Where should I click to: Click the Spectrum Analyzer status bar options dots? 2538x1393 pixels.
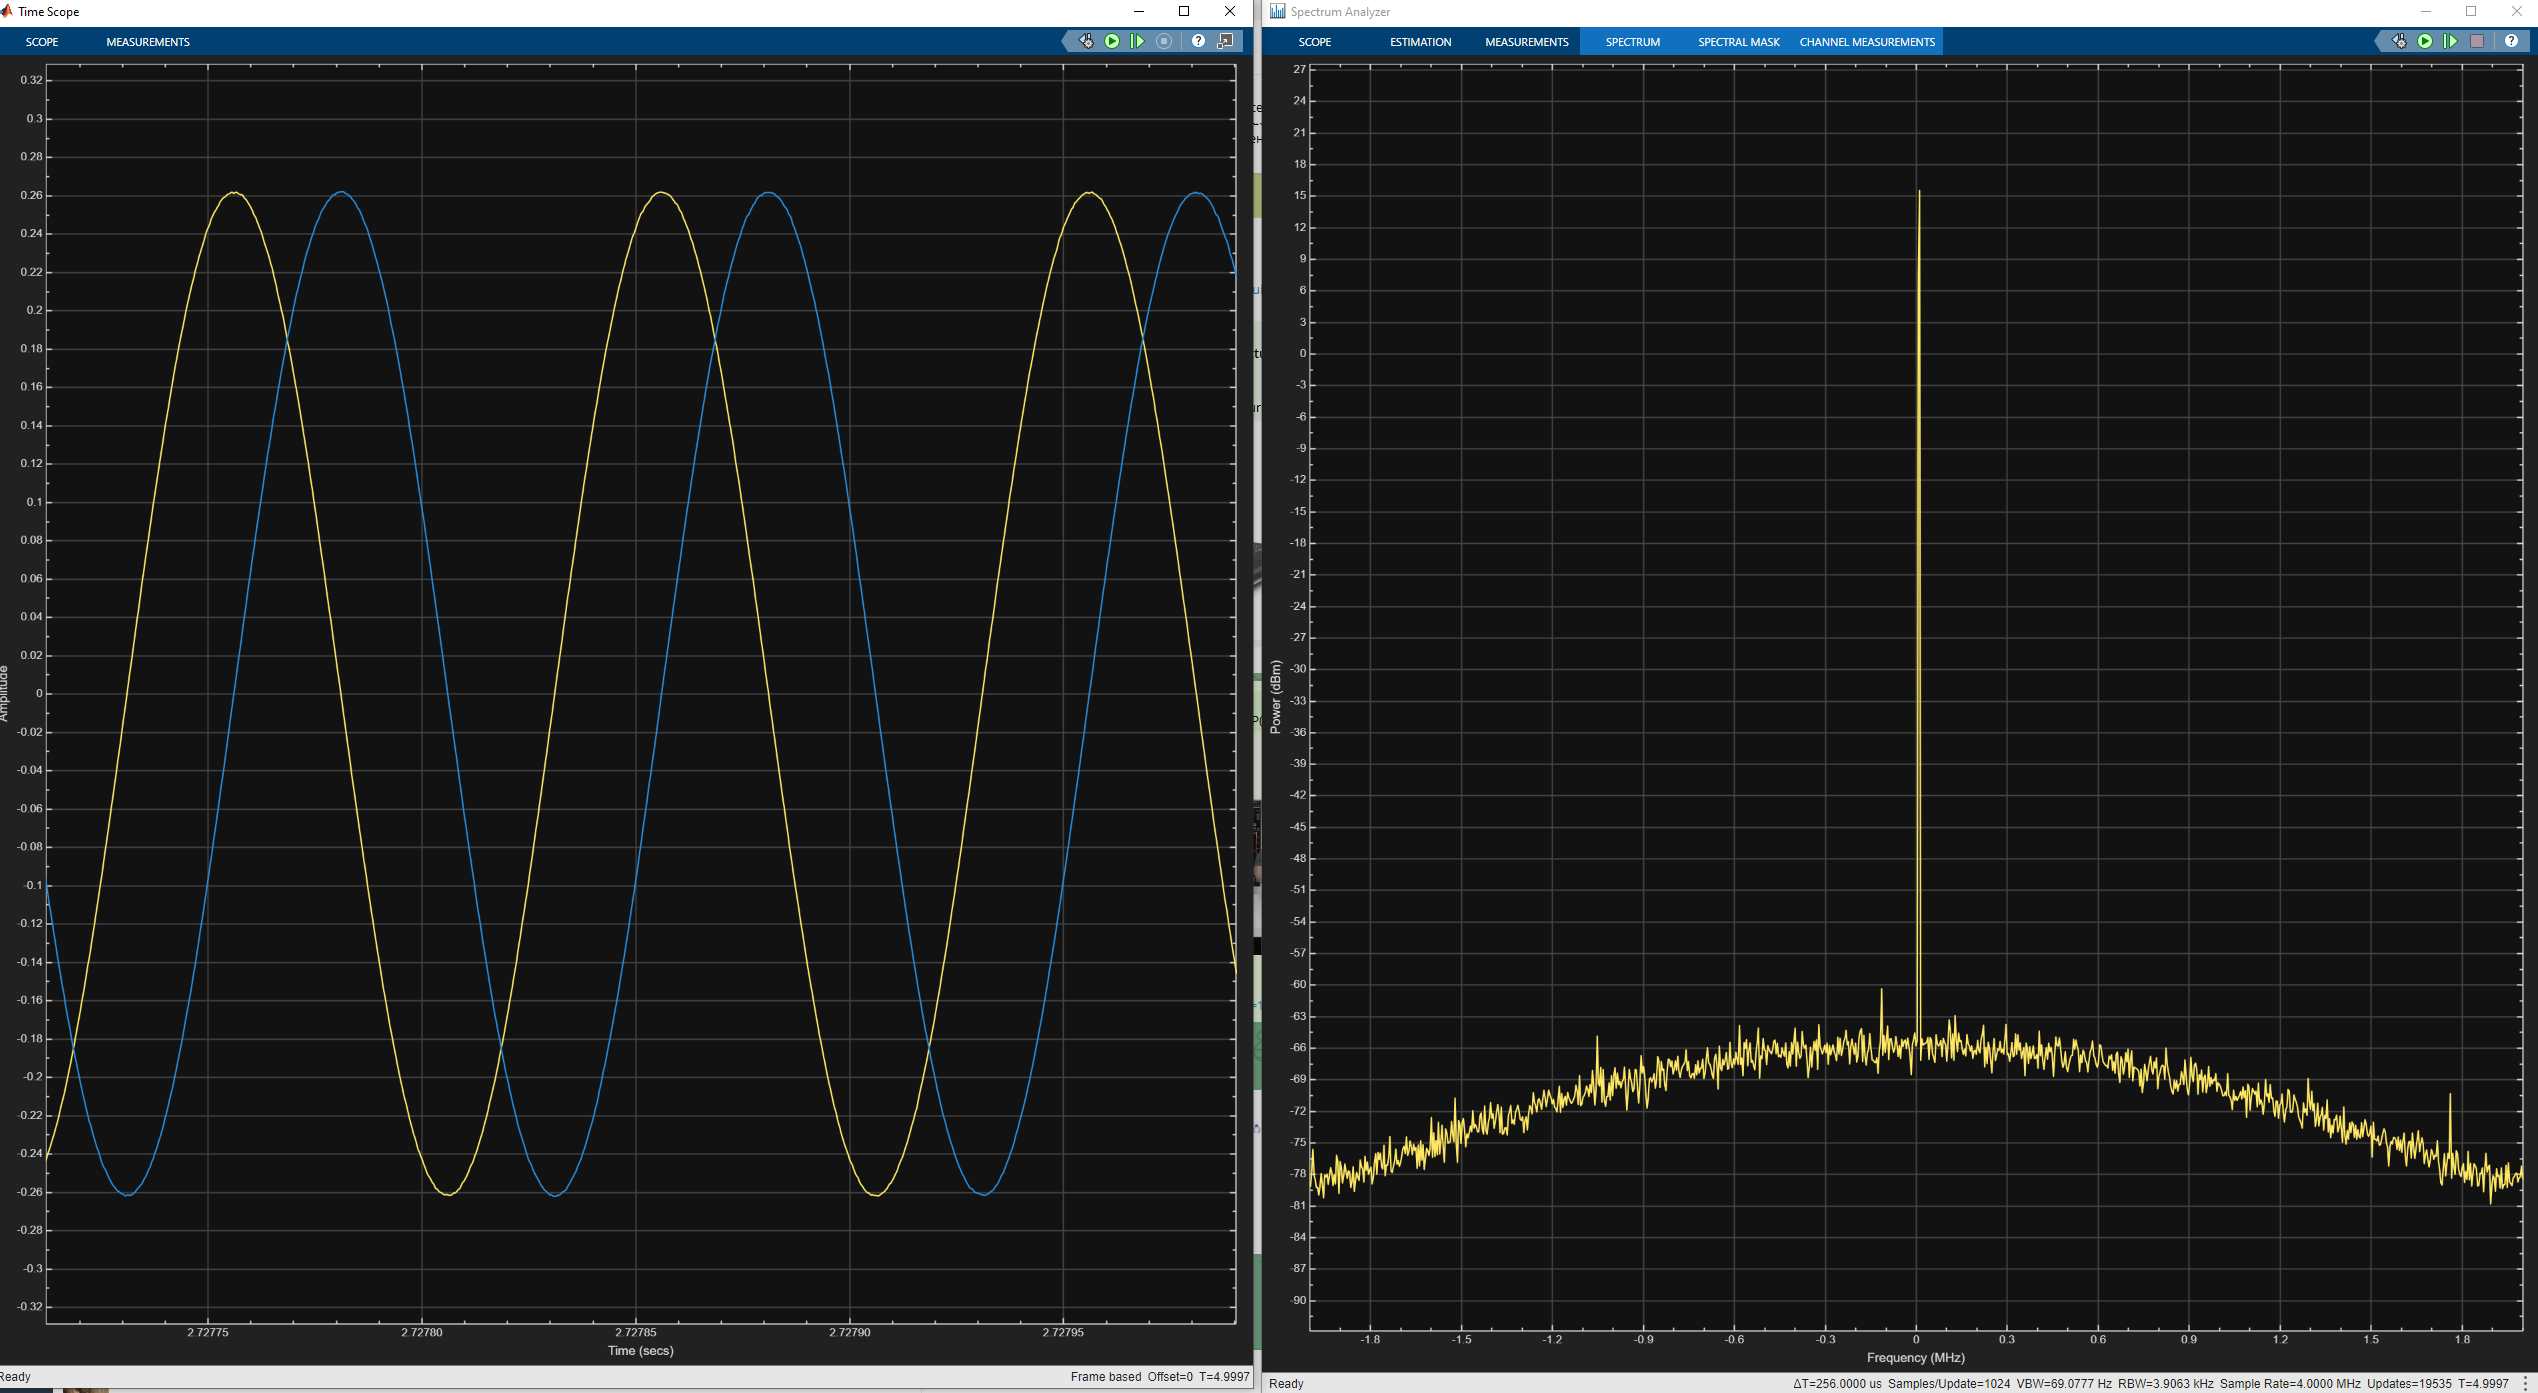[2526, 1383]
